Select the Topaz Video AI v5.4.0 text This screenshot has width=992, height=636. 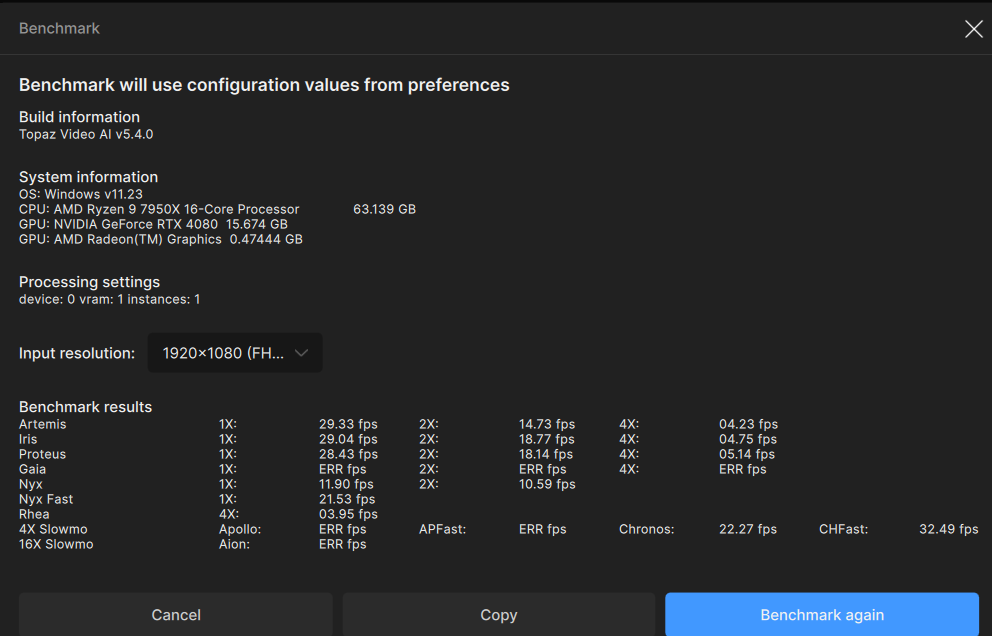86,134
